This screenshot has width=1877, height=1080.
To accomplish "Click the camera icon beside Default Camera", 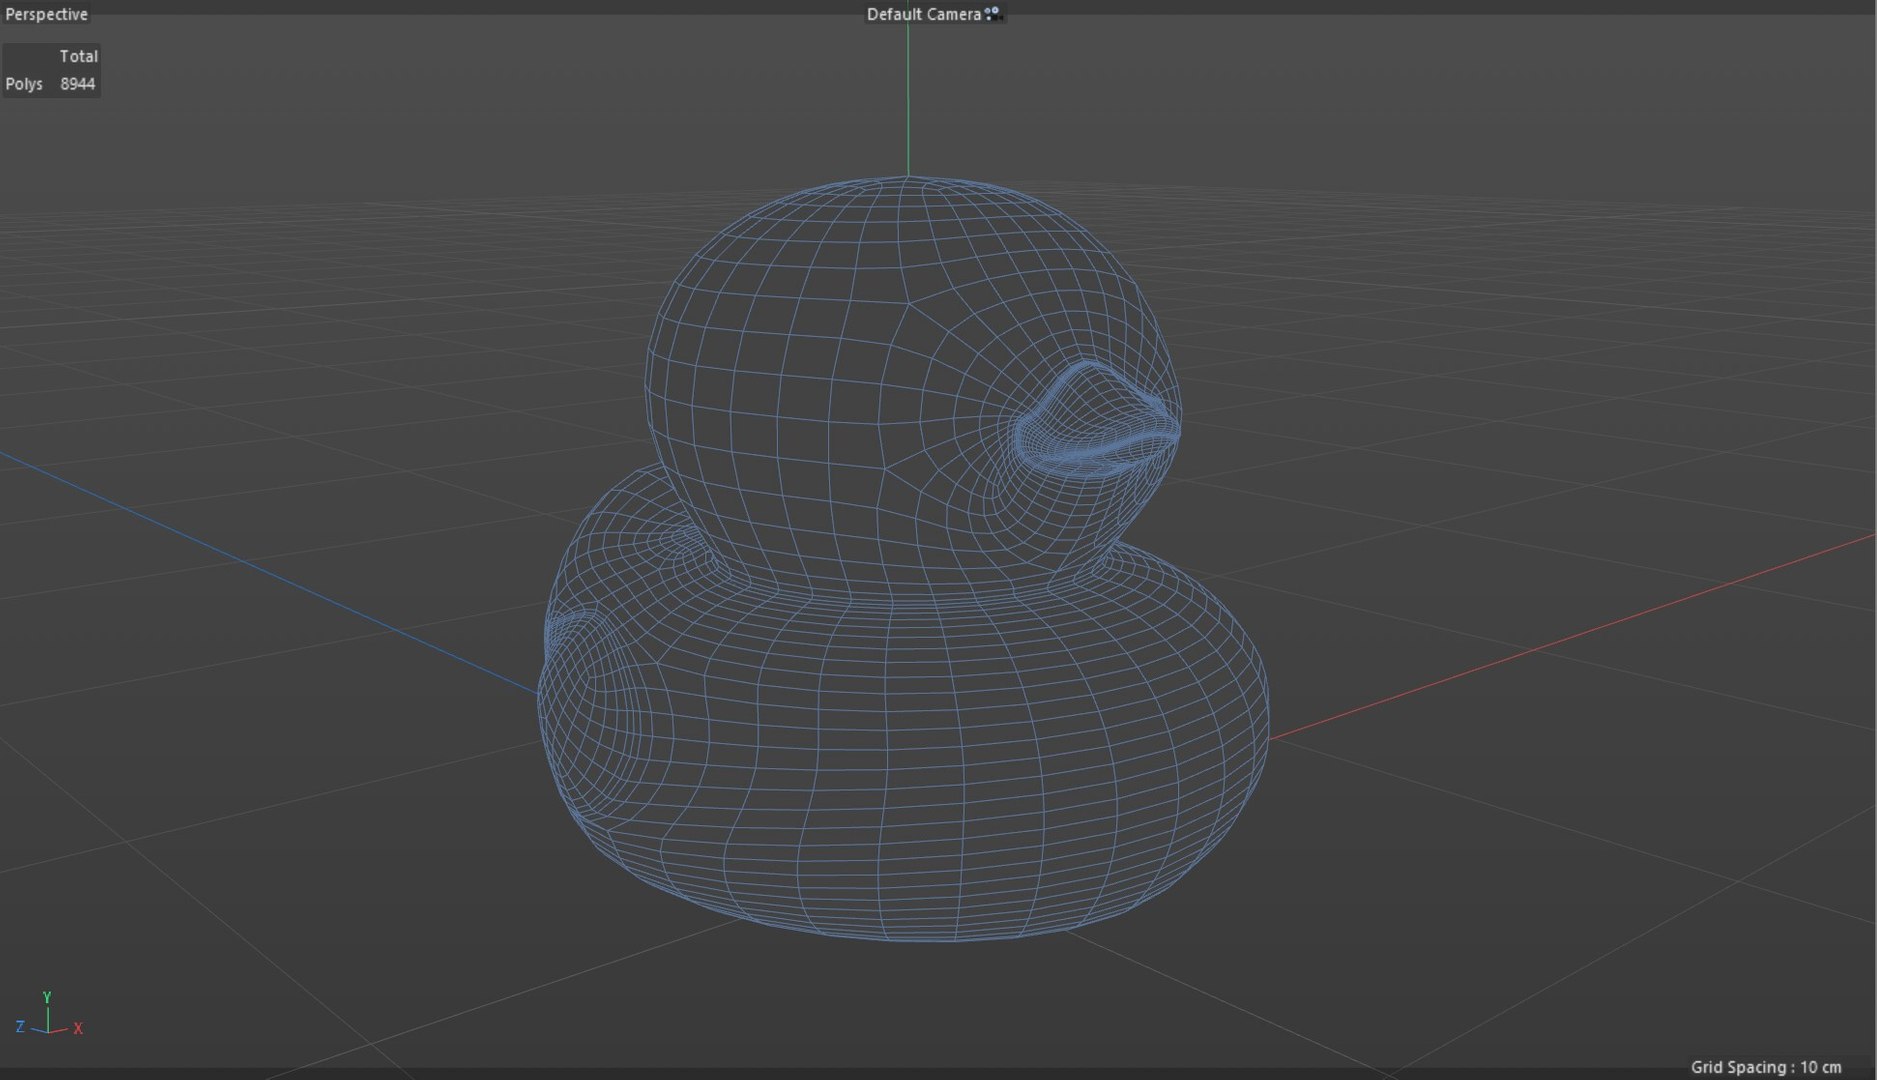I will coord(992,14).
